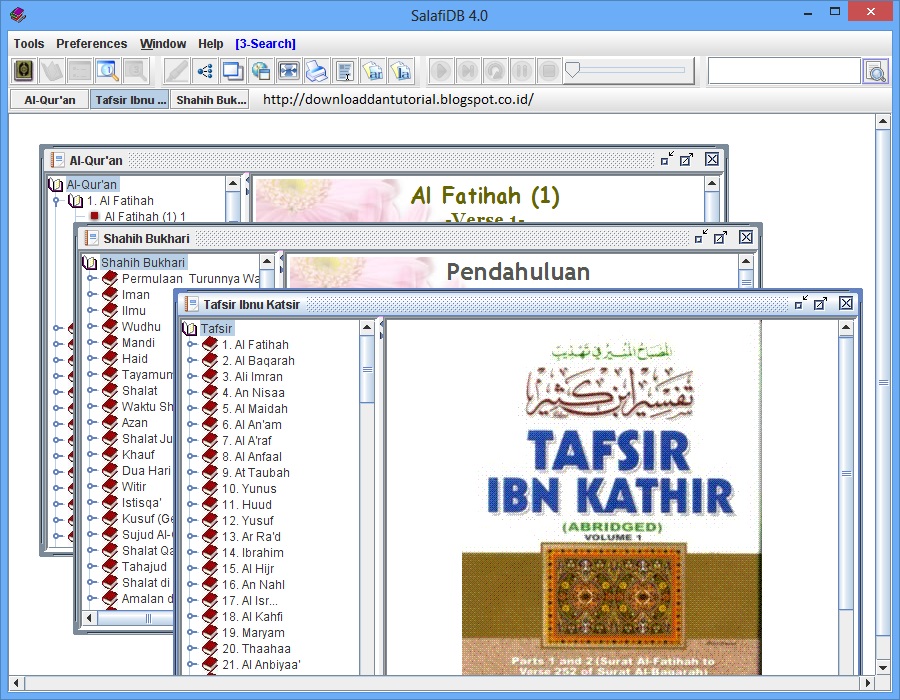Viewport: 900px width, 700px height.
Task: Click the cascade windows toolbar icon
Action: (232, 71)
